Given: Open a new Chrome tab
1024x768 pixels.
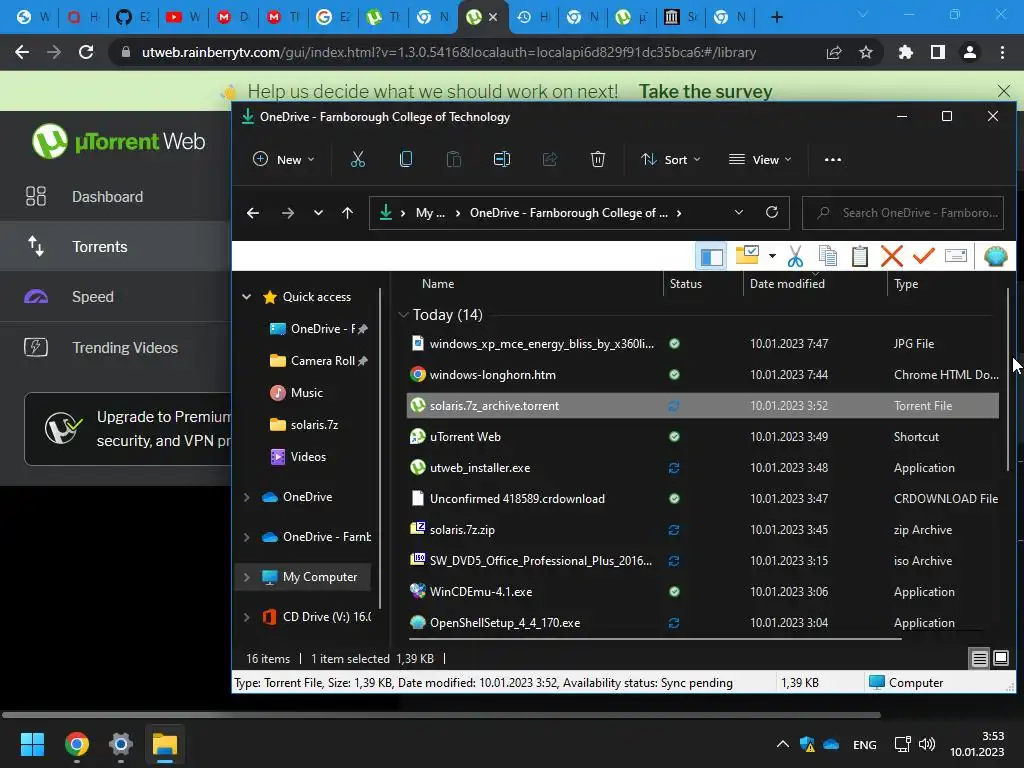Looking at the screenshot, I should (776, 17).
